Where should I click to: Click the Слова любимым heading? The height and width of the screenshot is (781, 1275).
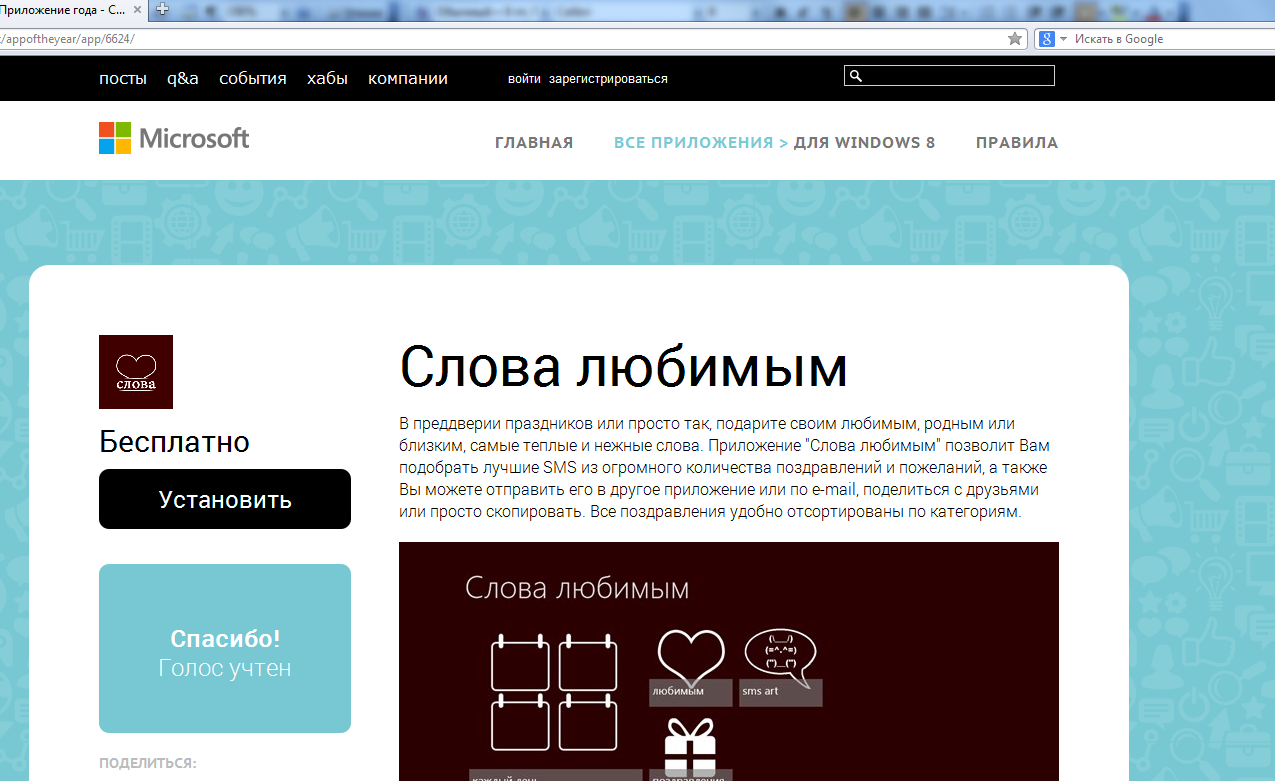point(623,367)
